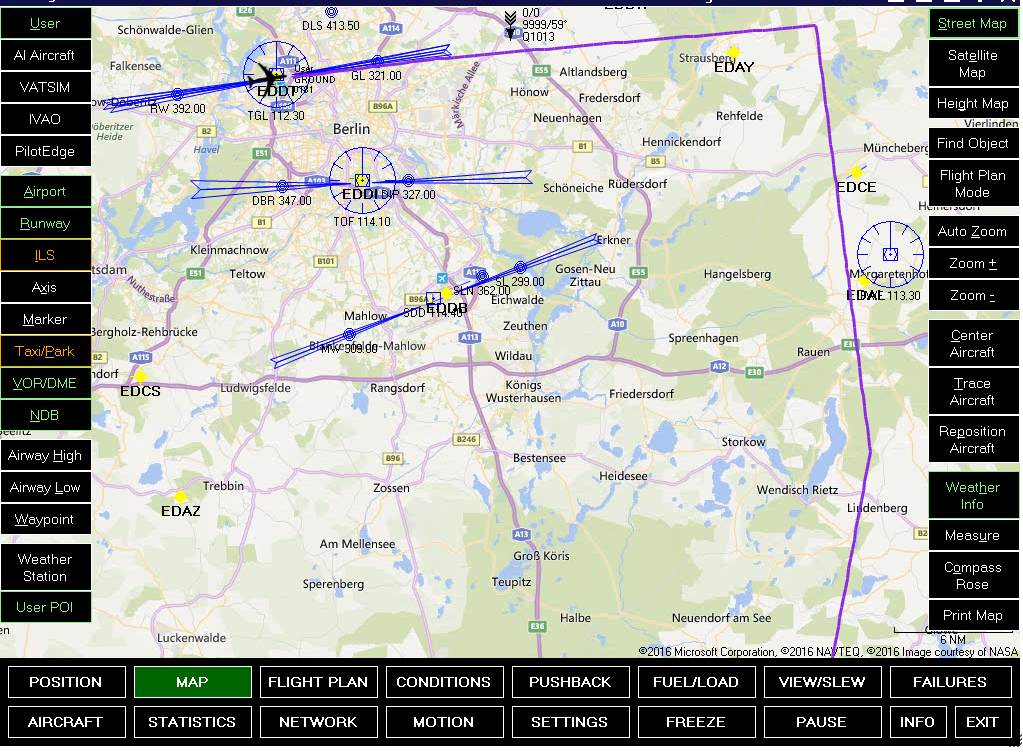Click the DIP 327.00 marker symbol
The height and width of the screenshot is (755, 1023).
pos(408,180)
